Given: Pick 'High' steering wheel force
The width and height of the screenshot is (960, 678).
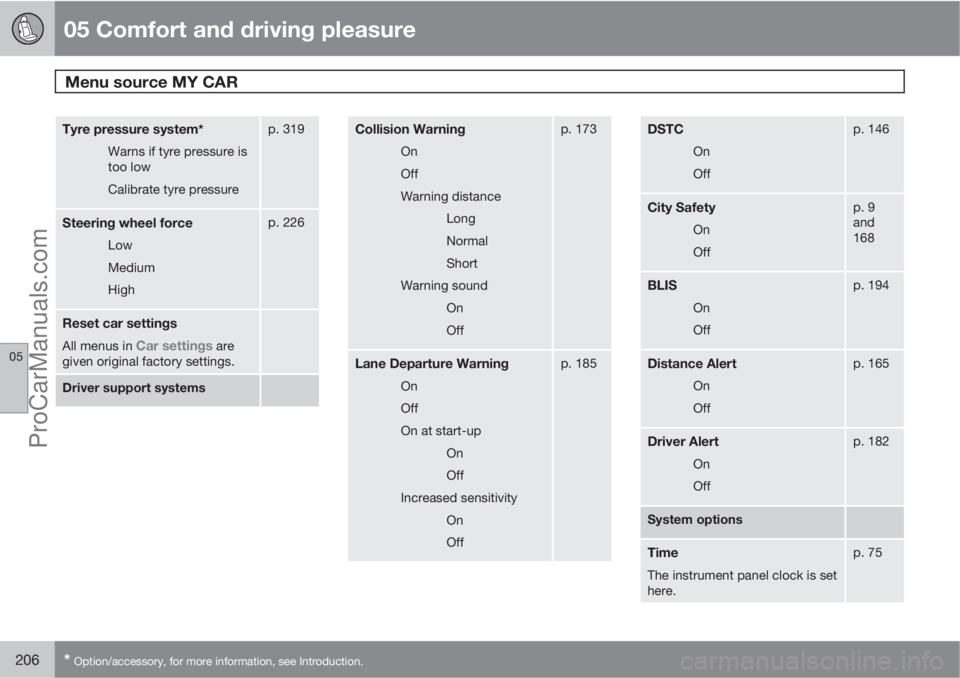Looking at the screenshot, I should pos(121,290).
